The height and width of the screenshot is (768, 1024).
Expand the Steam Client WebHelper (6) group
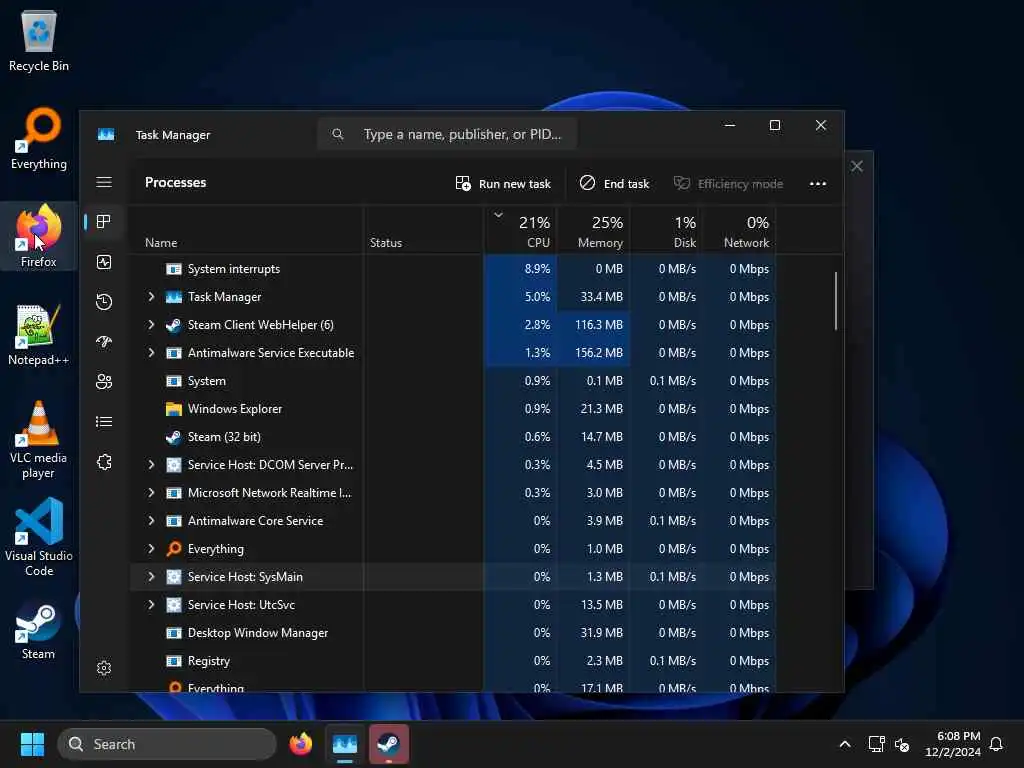(x=152, y=325)
